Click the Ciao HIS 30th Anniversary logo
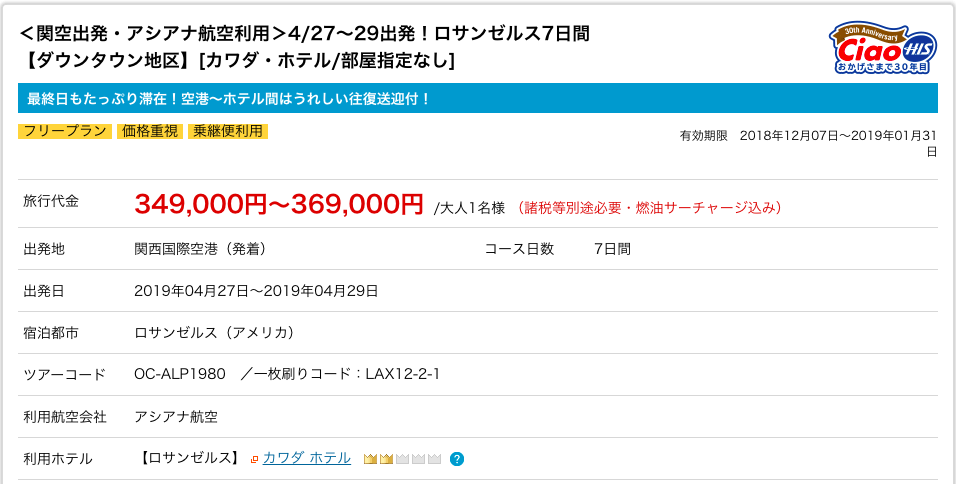Image resolution: width=956 pixels, height=484 pixels. coord(882,50)
